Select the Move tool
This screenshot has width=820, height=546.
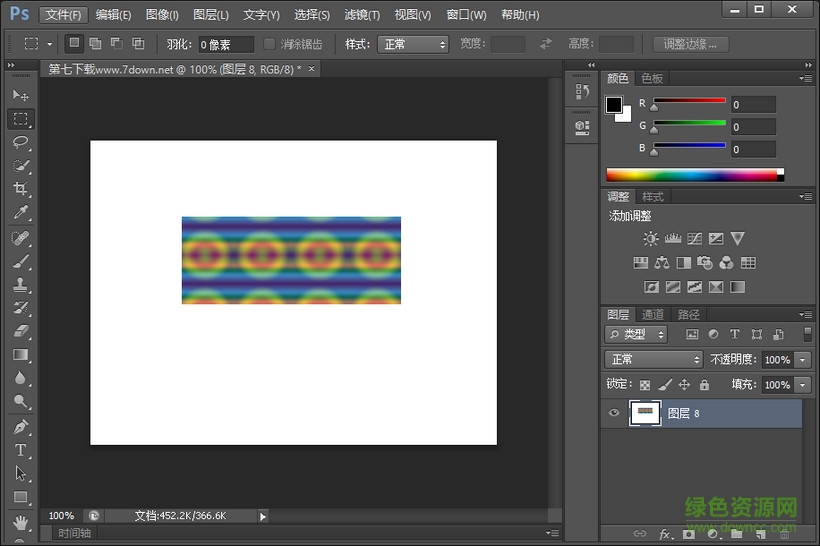pos(20,94)
